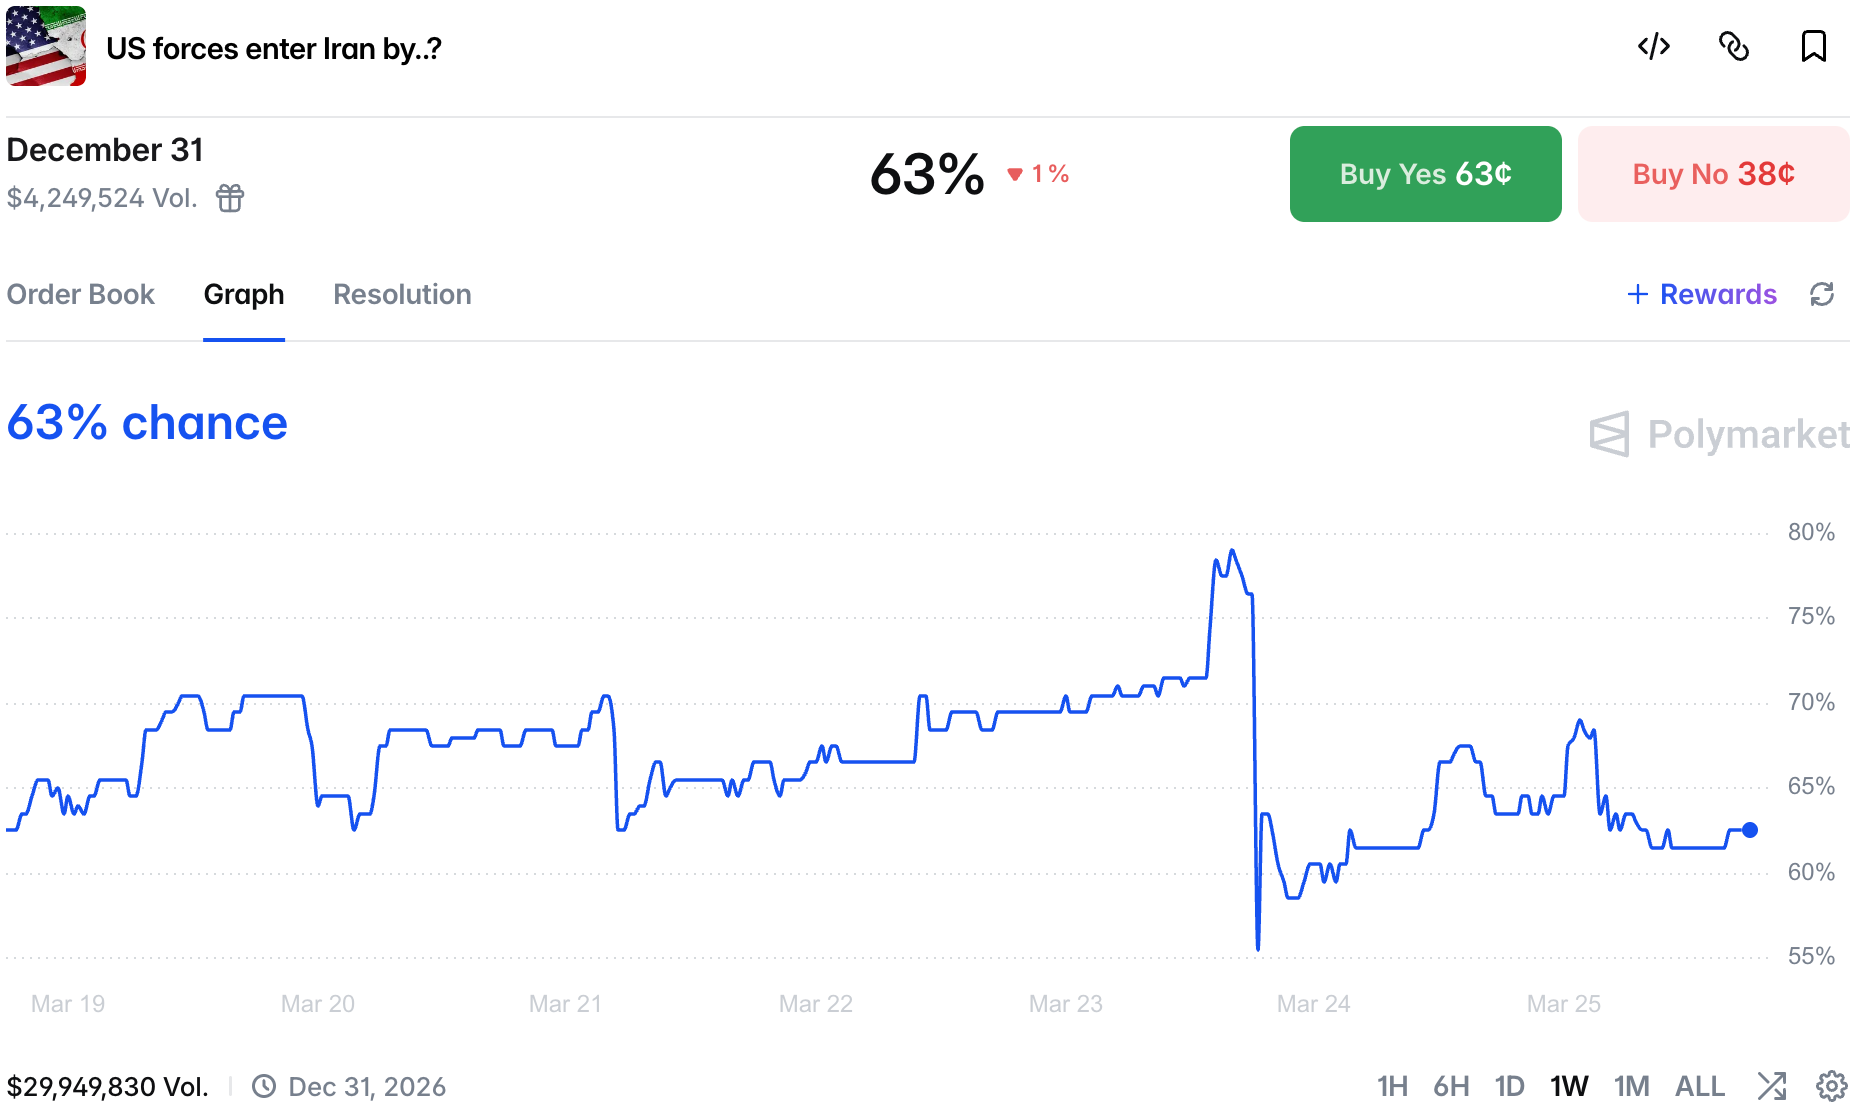The height and width of the screenshot is (1108, 1858).
Task: Open the Order Book tab
Action: (x=81, y=294)
